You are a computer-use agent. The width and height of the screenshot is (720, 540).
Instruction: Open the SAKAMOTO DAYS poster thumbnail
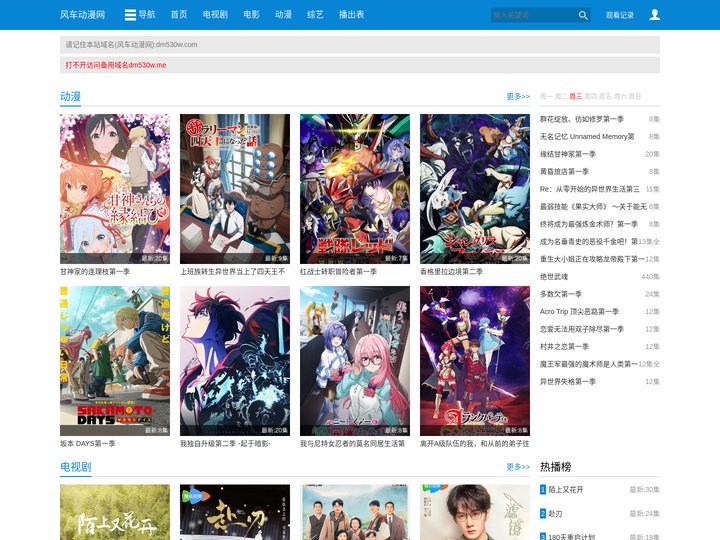pyautogui.click(x=115, y=361)
